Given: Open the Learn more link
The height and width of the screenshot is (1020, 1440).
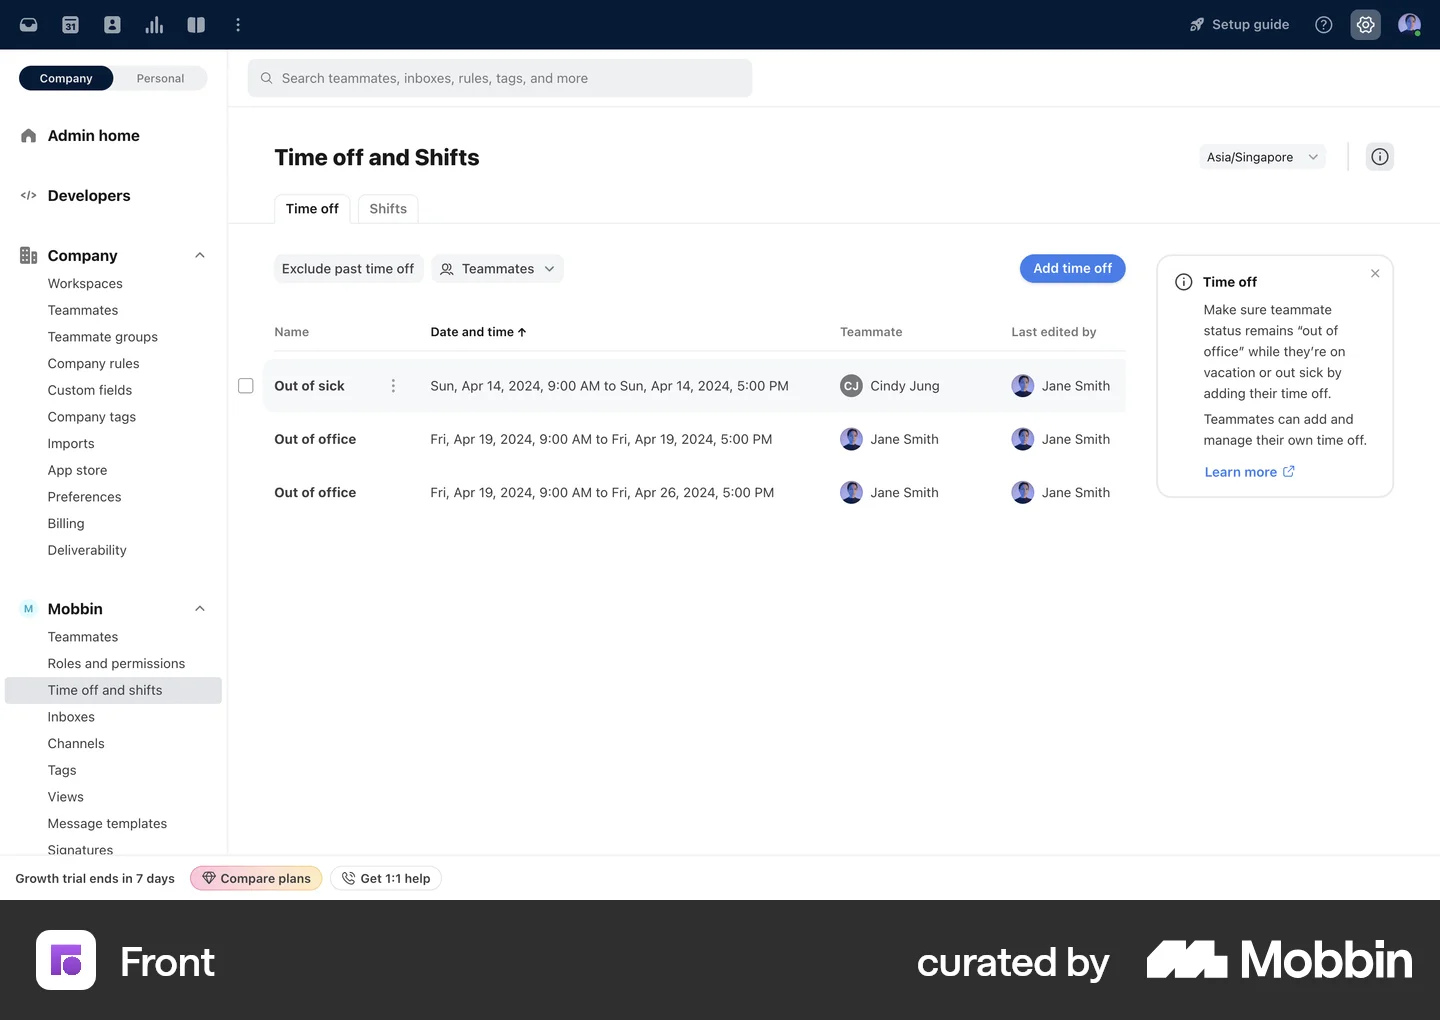Looking at the screenshot, I should coord(1249,472).
